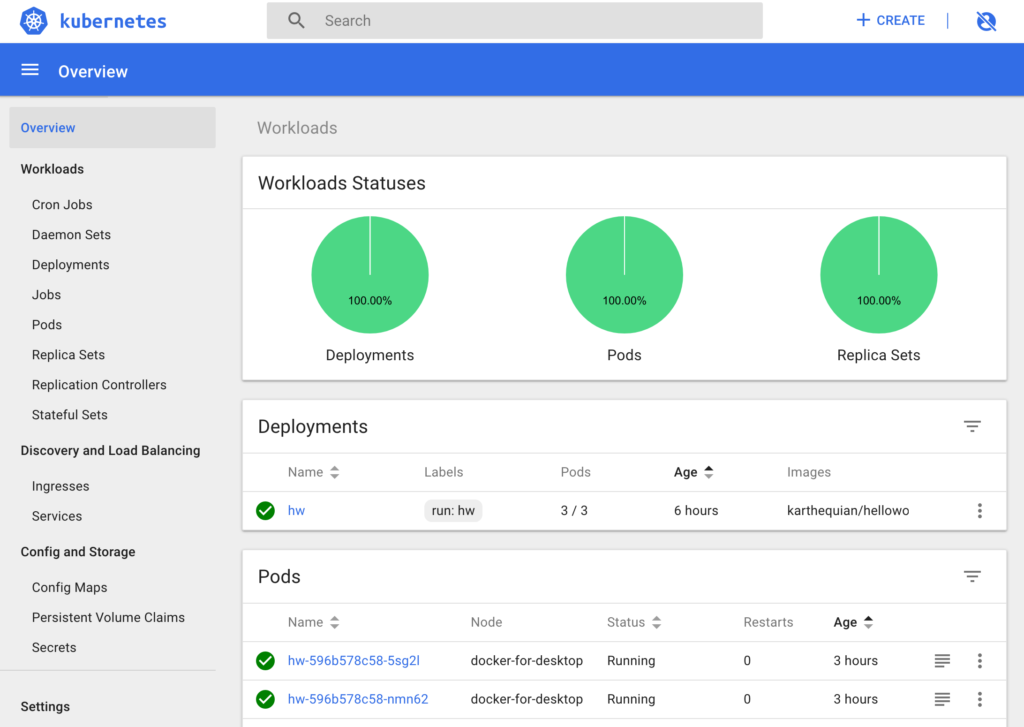
Task: Click Restarts column header in Pods
Action: [768, 622]
